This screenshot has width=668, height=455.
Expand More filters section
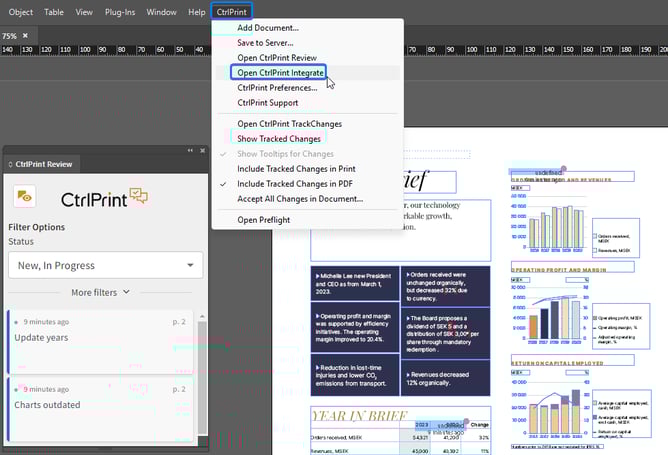click(100, 292)
